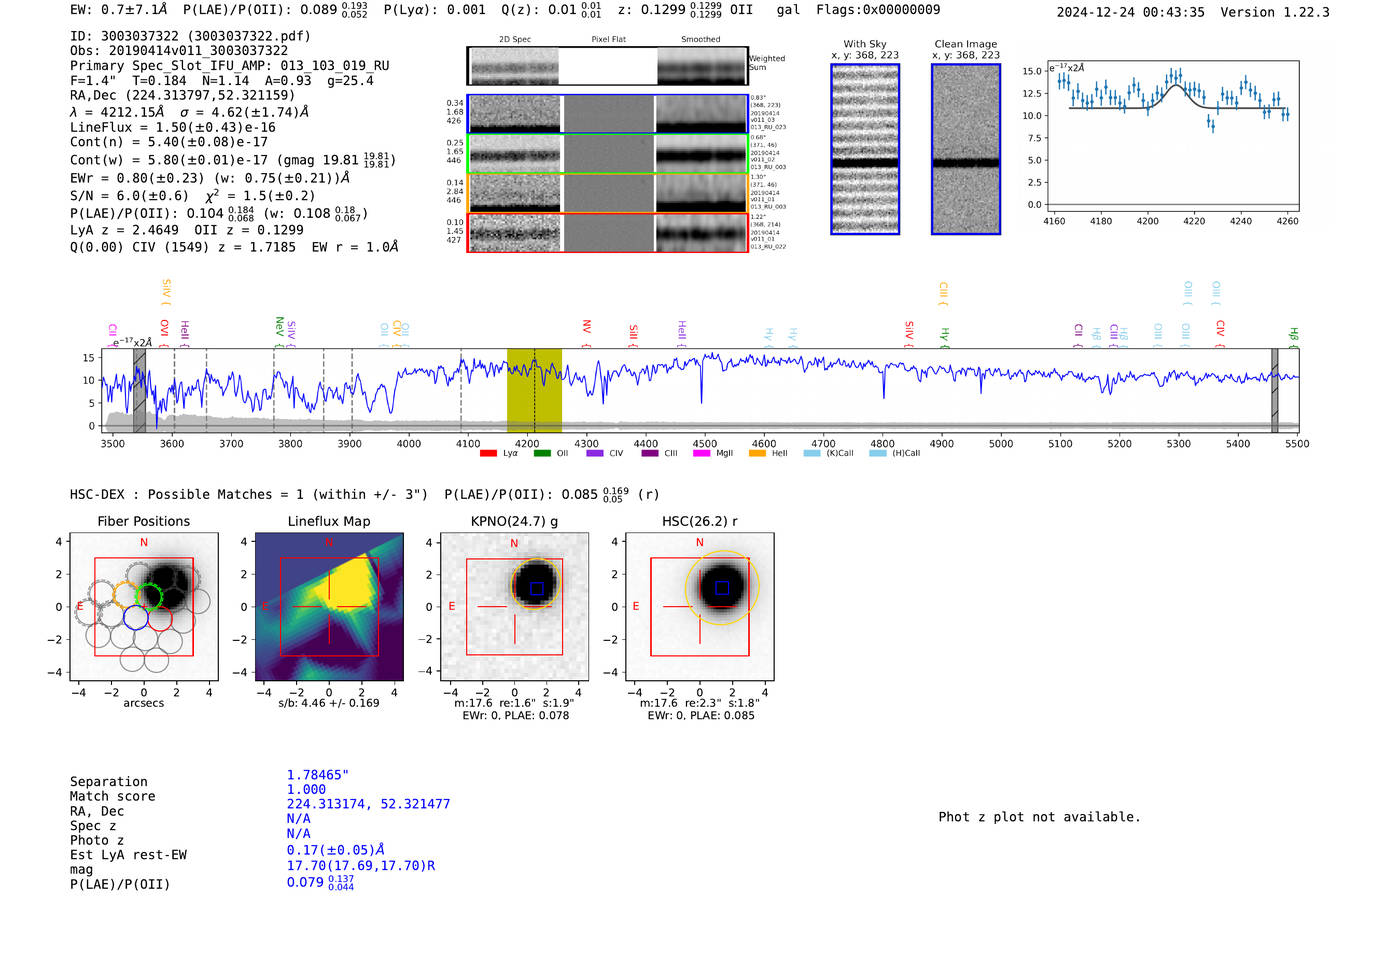This screenshot has width=1400, height=953.
Task: Click the red OVI line label above the spectrum
Action: click(x=164, y=328)
